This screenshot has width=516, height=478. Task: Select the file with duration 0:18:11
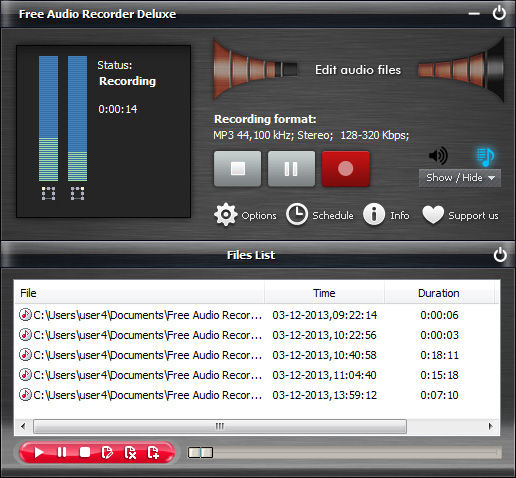pos(257,355)
